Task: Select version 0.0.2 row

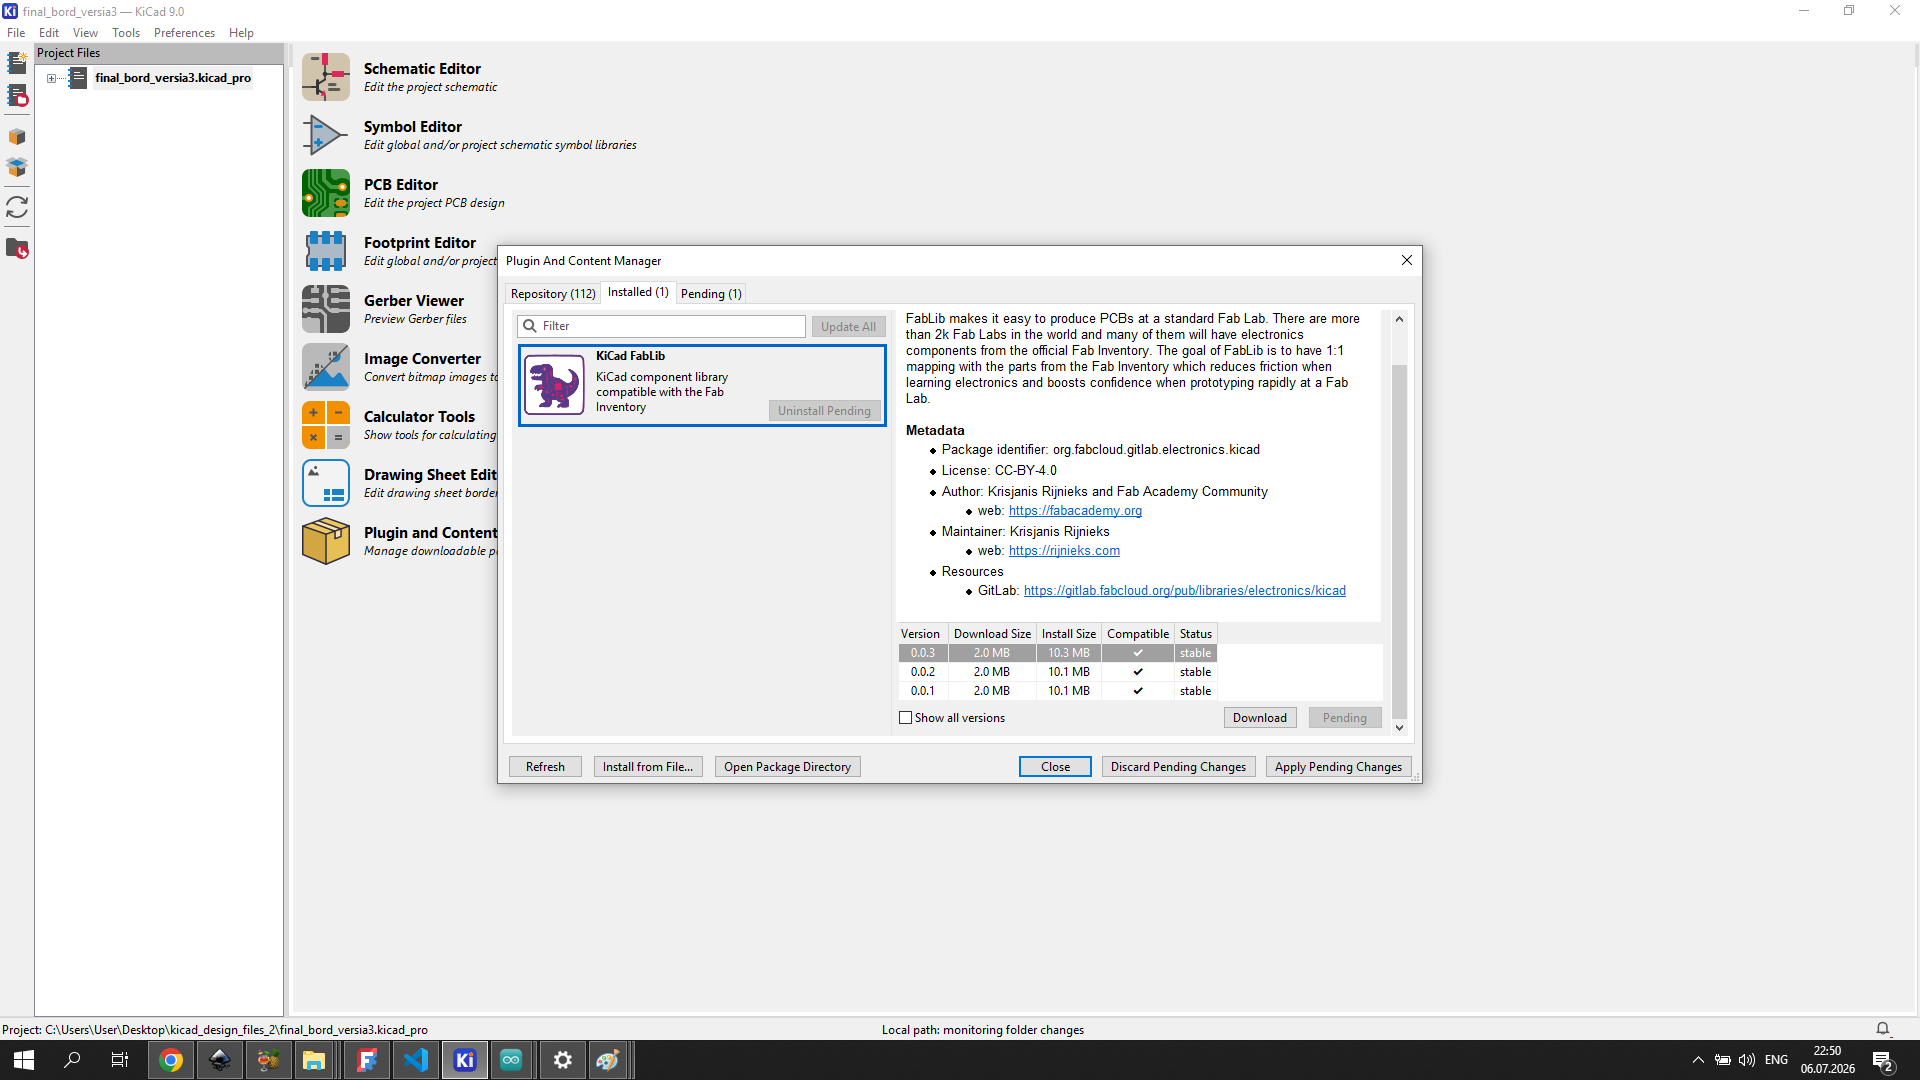Action: (x=1057, y=672)
